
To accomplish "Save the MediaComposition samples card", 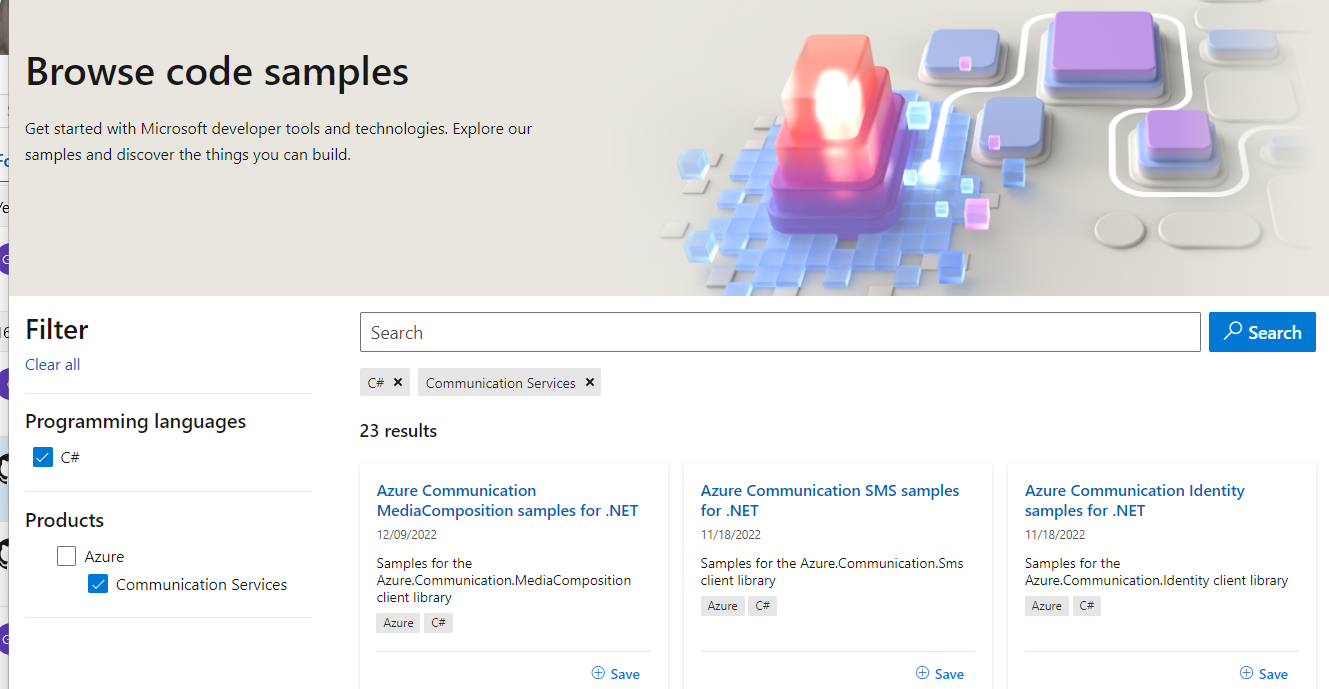I will [x=615, y=673].
